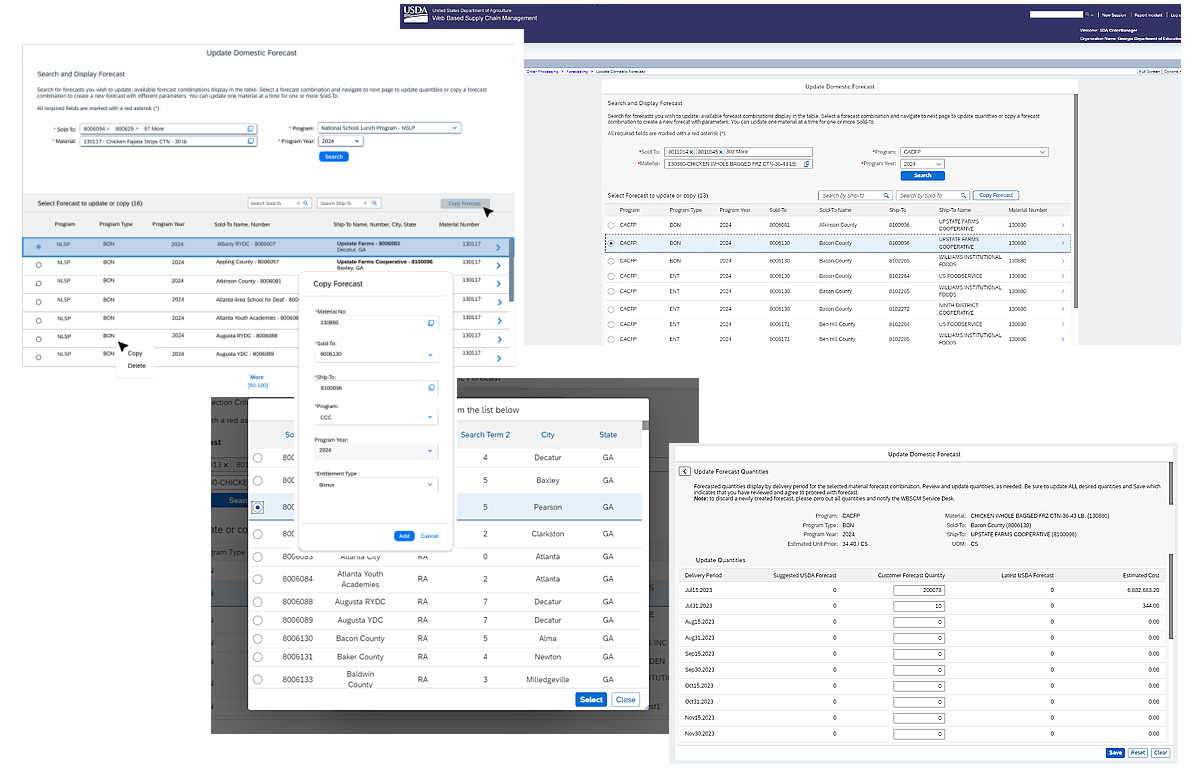Viewport: 1191px width, 773px height.
Task: Open CACFP Program dropdown
Action: [1042, 152]
